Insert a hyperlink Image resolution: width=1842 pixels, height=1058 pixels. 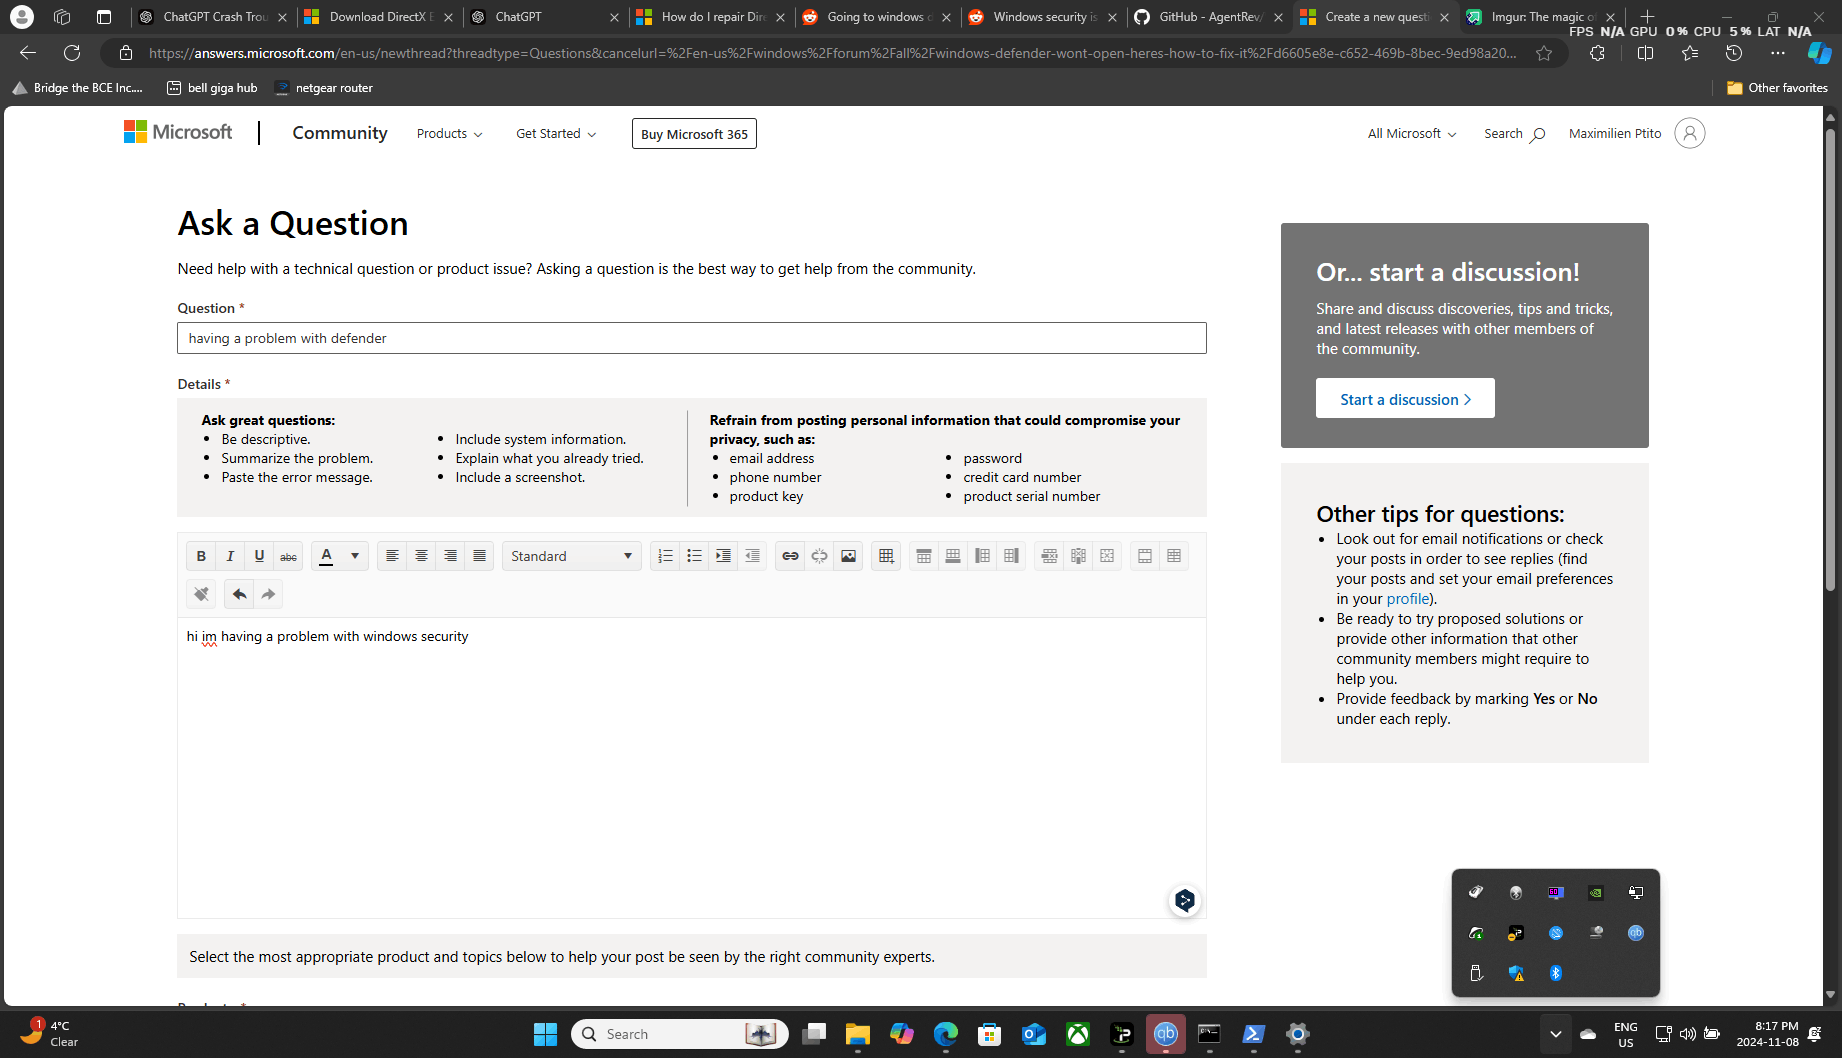[x=790, y=556]
